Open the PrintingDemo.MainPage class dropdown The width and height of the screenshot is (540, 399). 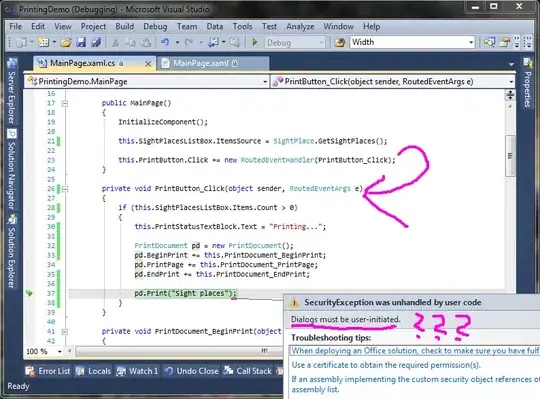[x=264, y=82]
